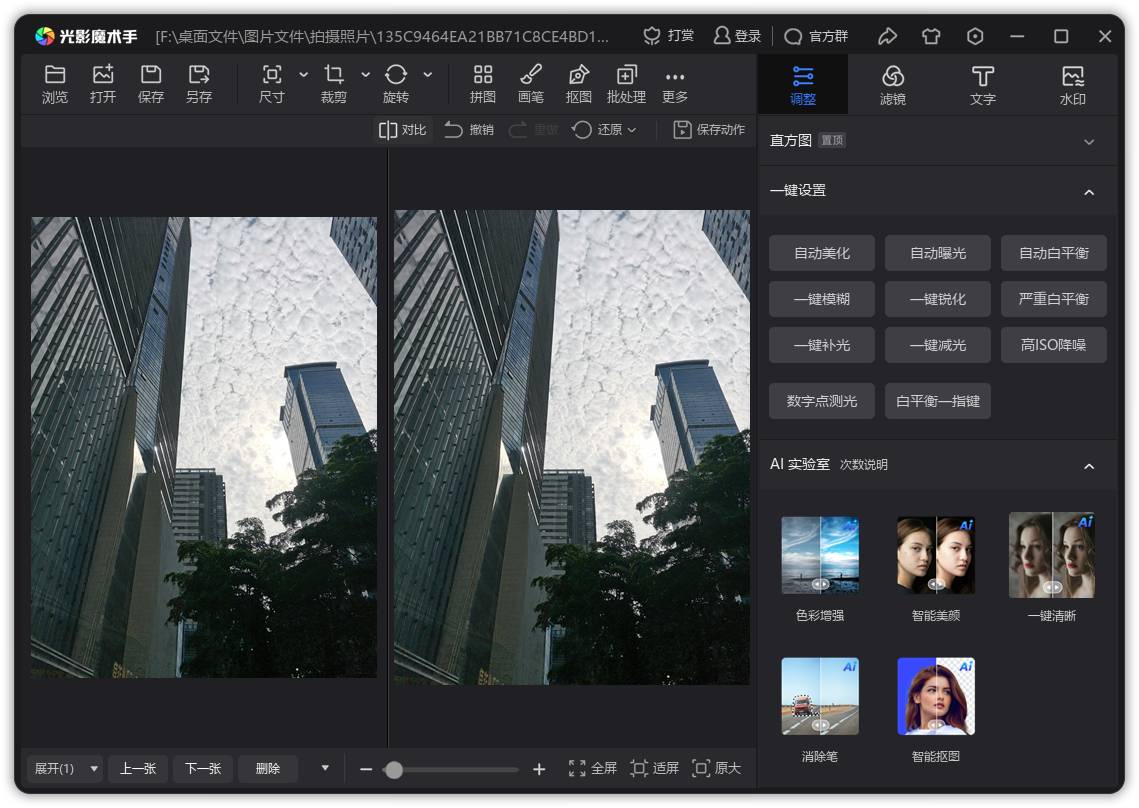Open the Cutout (抠图) tool
Image resolution: width=1139 pixels, height=808 pixels.
point(579,84)
